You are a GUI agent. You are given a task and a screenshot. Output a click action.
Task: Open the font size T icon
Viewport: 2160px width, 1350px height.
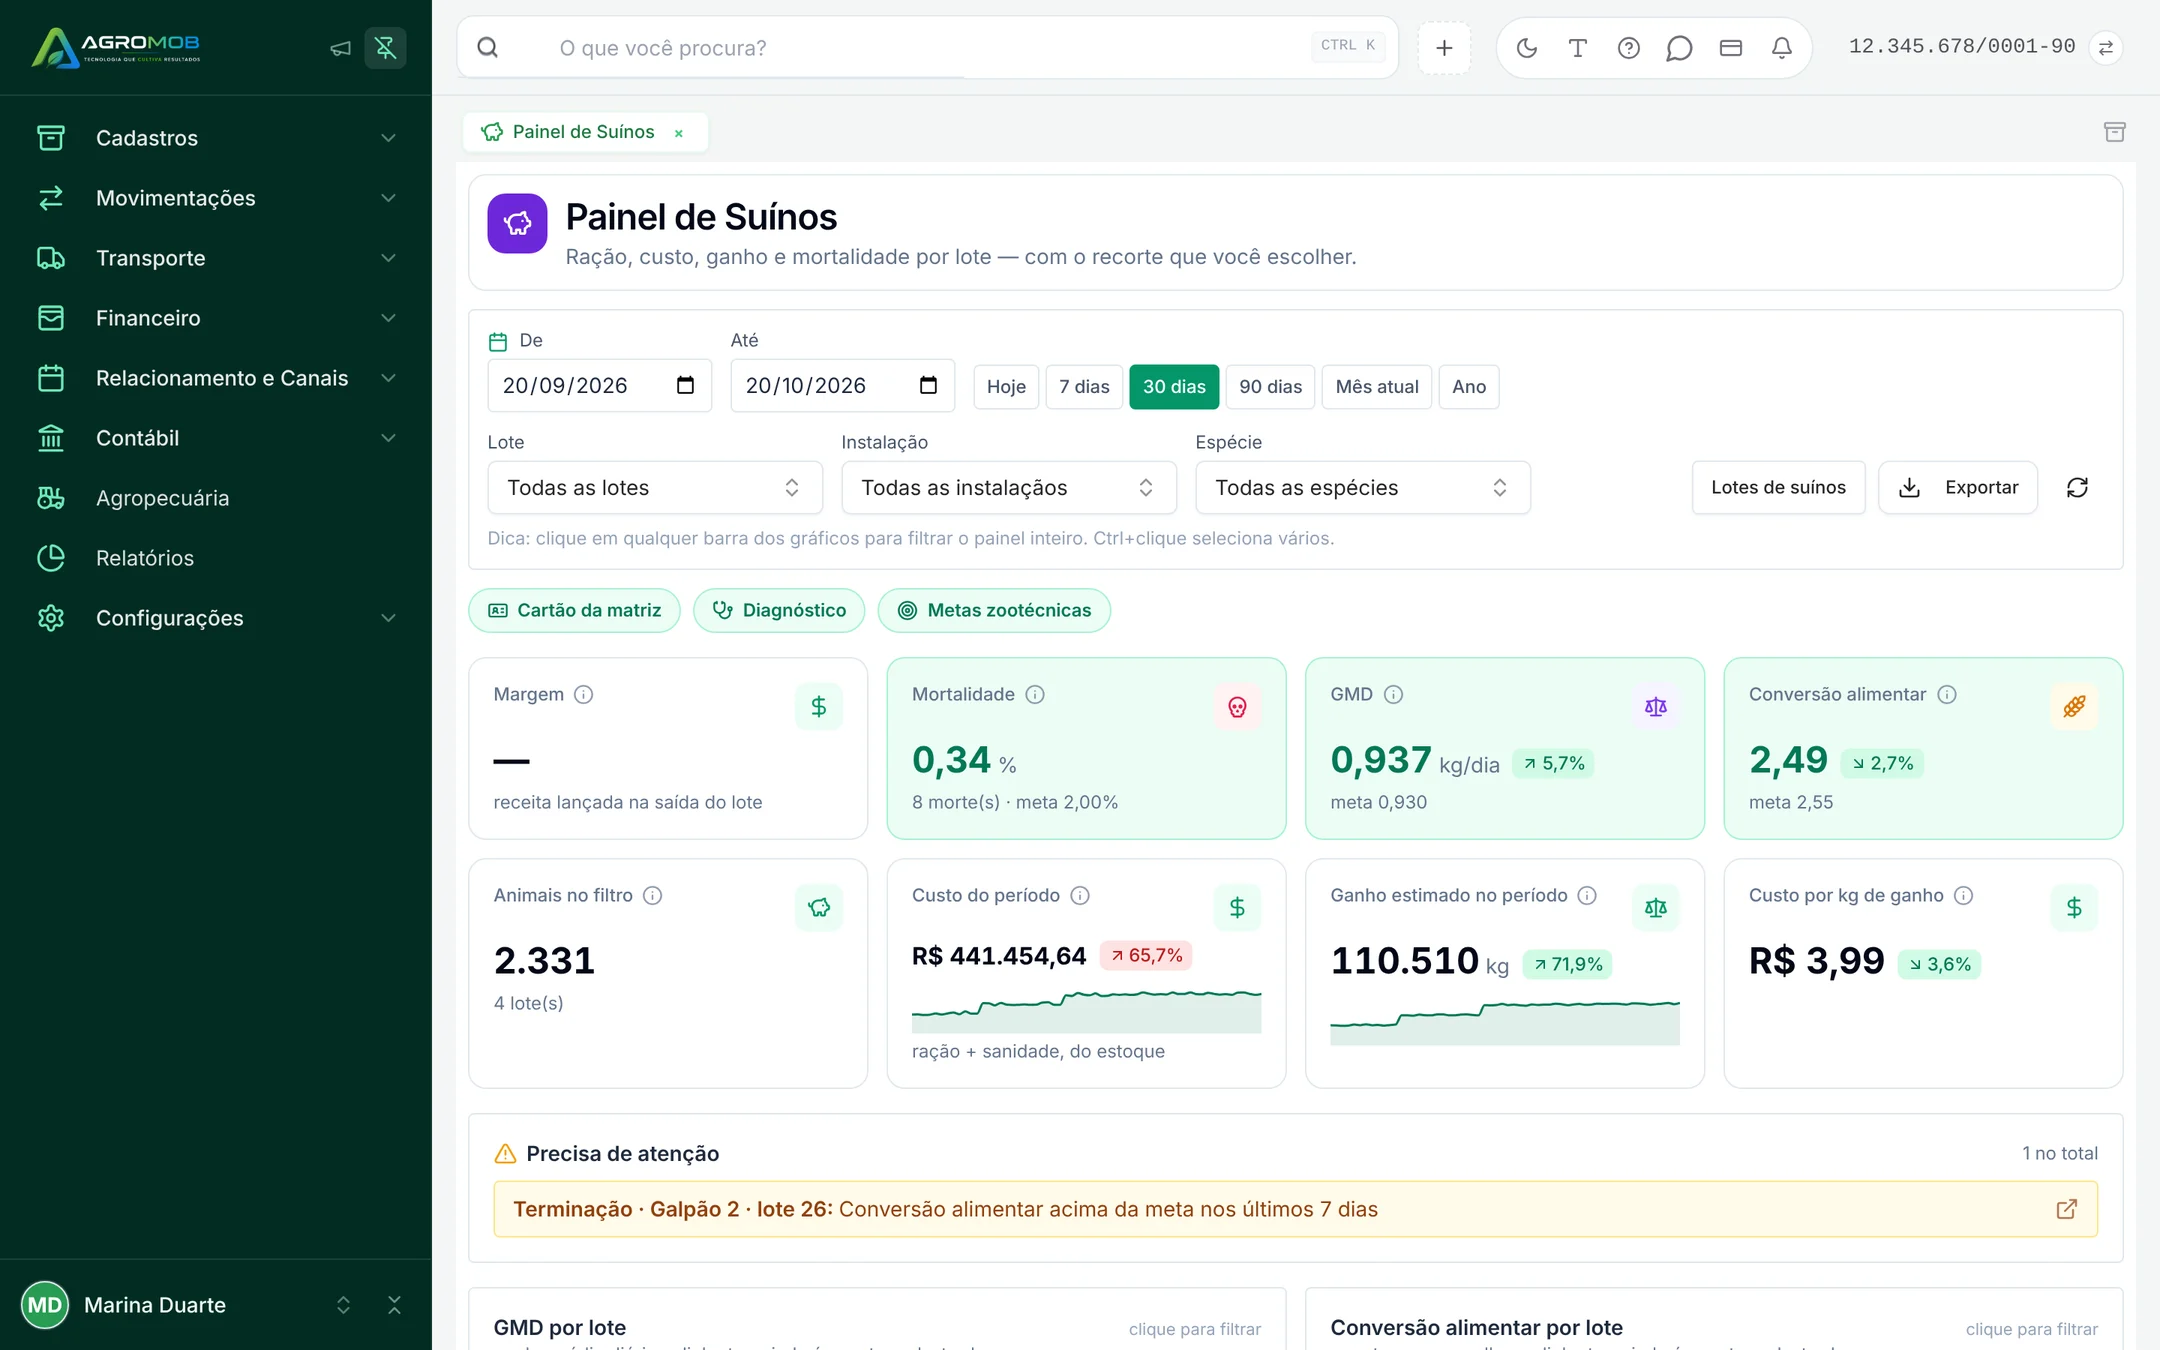coord(1578,48)
